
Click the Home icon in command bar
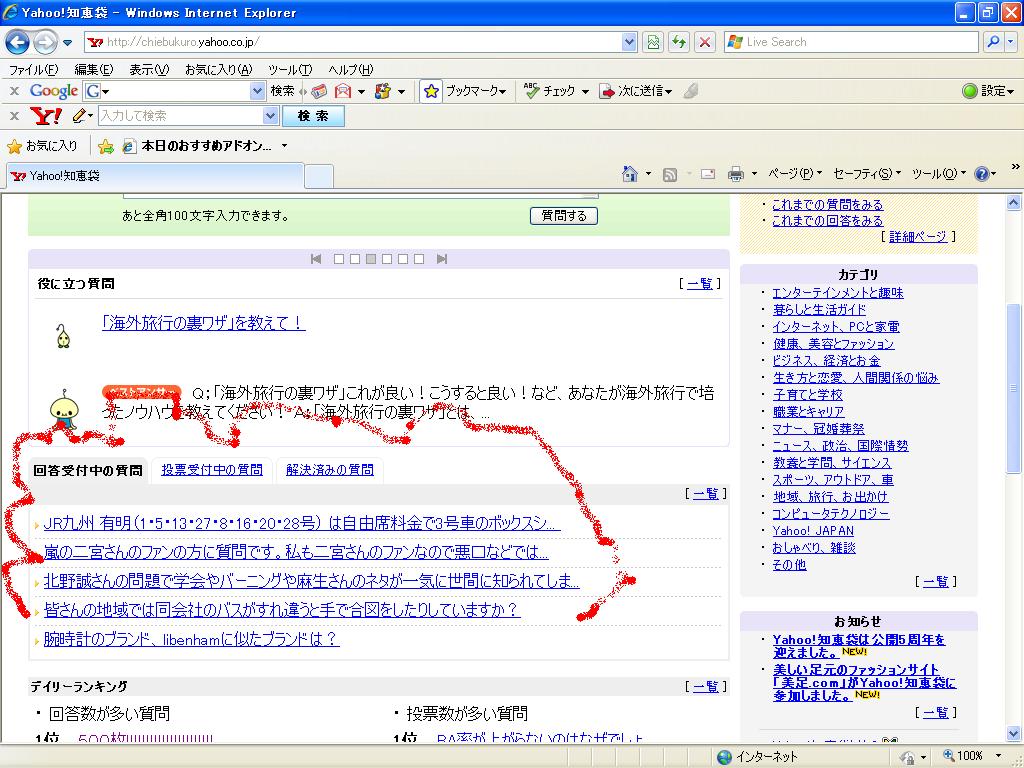[x=630, y=174]
